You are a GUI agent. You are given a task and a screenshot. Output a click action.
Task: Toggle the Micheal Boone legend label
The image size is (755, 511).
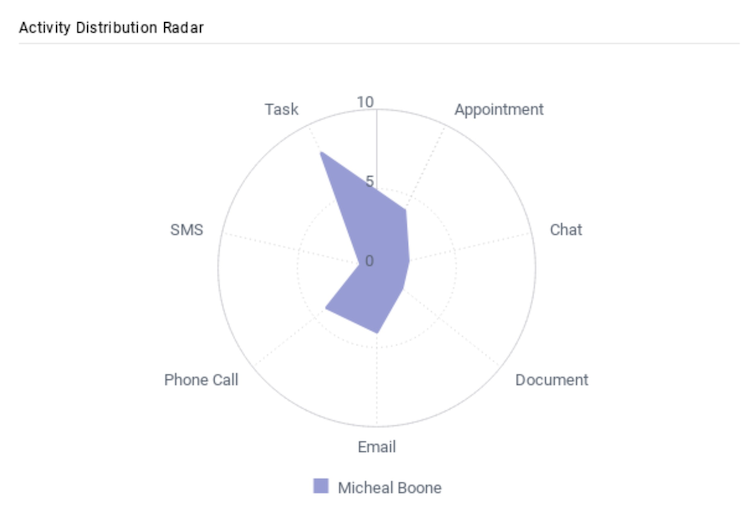point(390,487)
